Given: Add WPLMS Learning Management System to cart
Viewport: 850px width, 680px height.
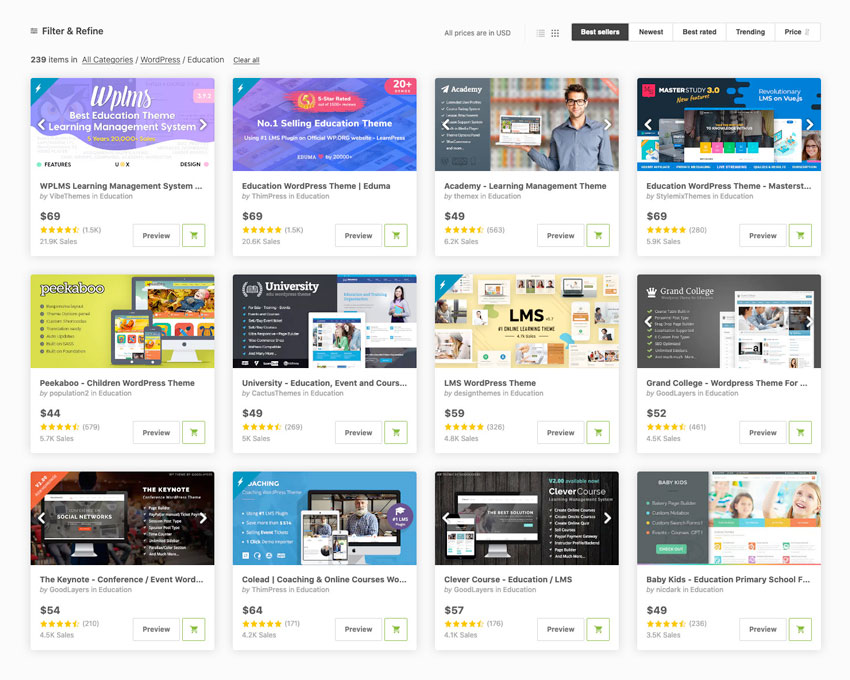Looking at the screenshot, I should pyautogui.click(x=194, y=236).
